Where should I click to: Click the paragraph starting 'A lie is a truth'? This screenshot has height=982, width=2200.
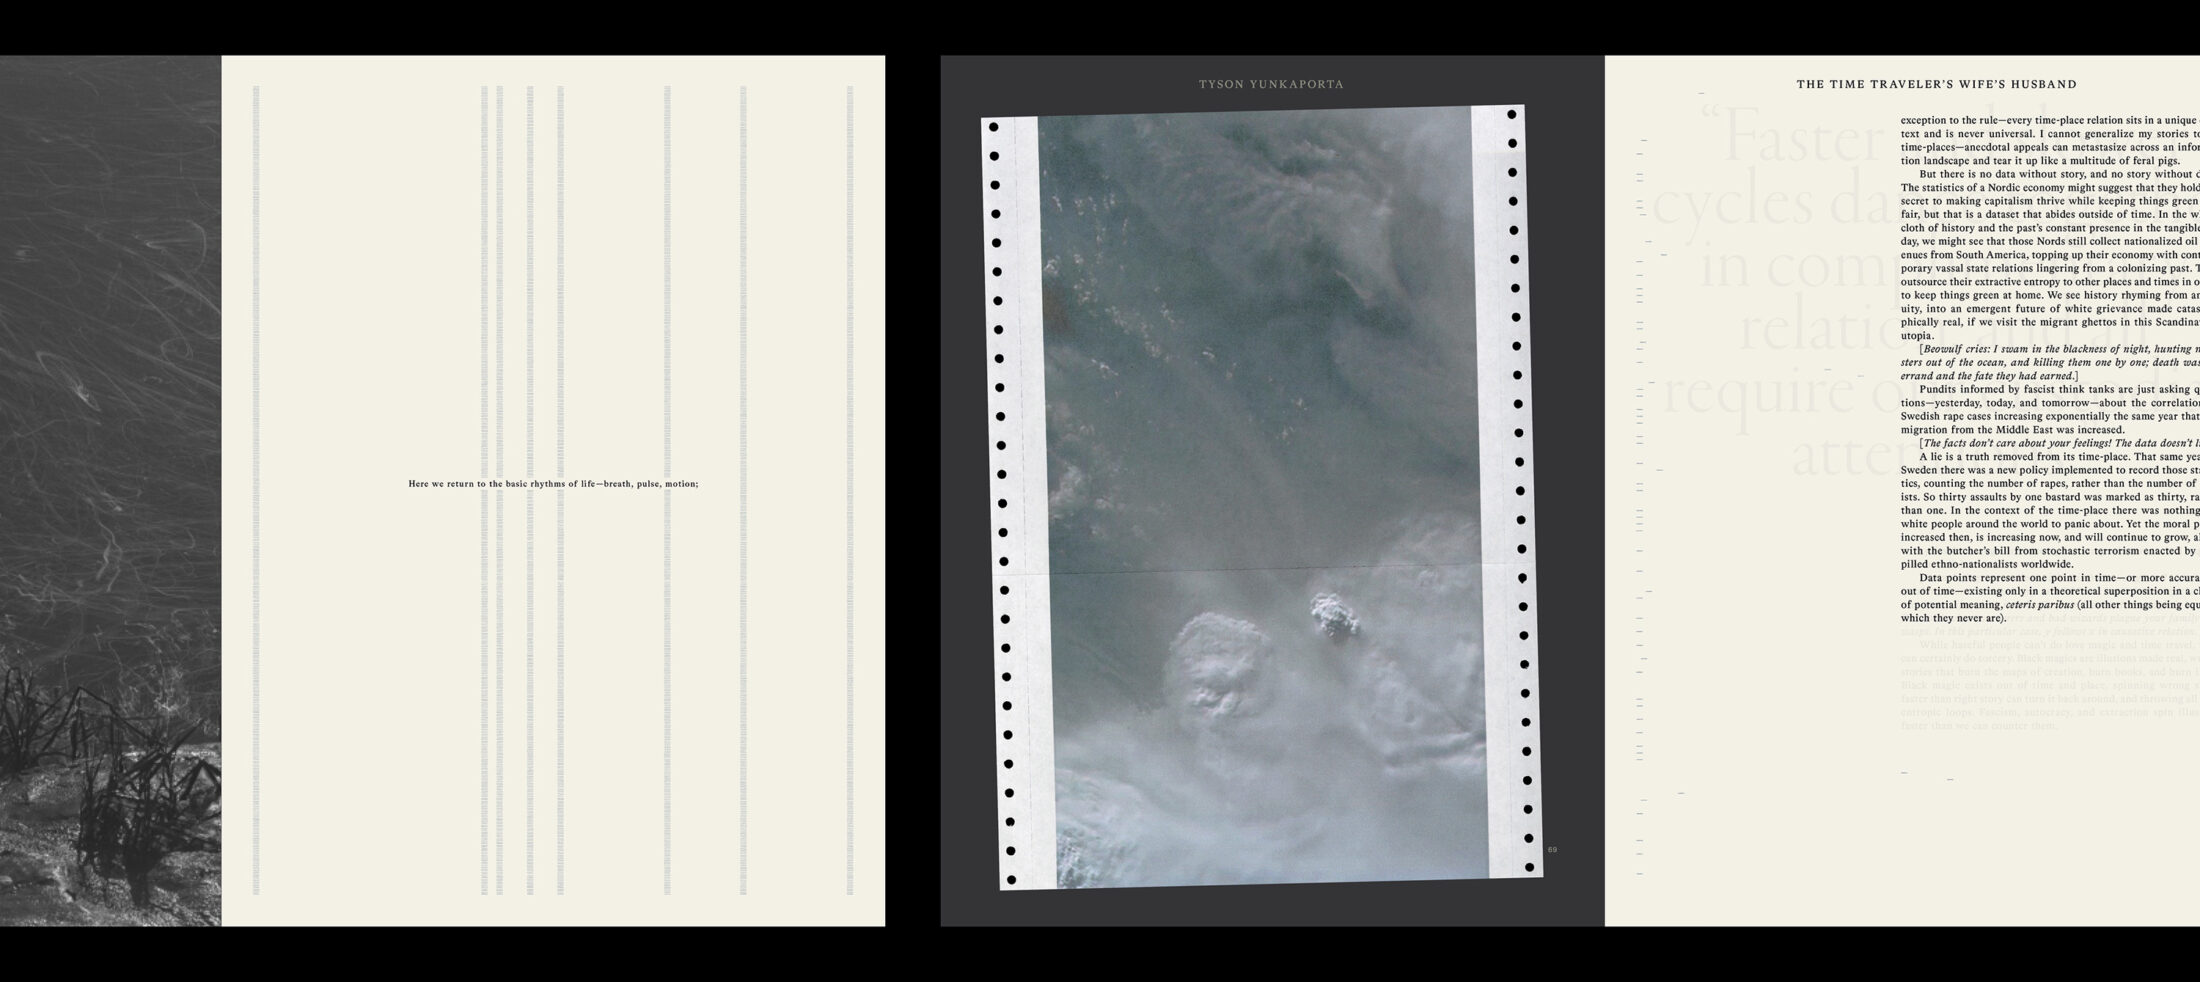2050,510
